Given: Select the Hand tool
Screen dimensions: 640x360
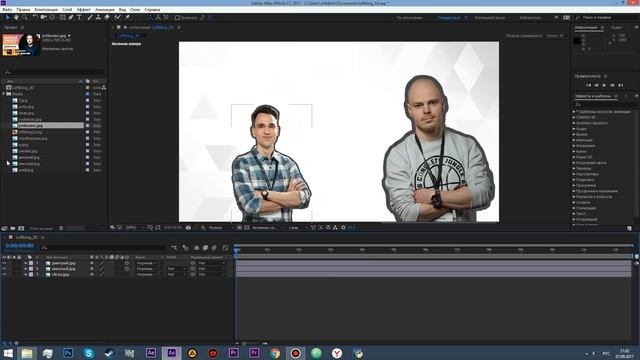Looking at the screenshot, I should click(x=16, y=18).
